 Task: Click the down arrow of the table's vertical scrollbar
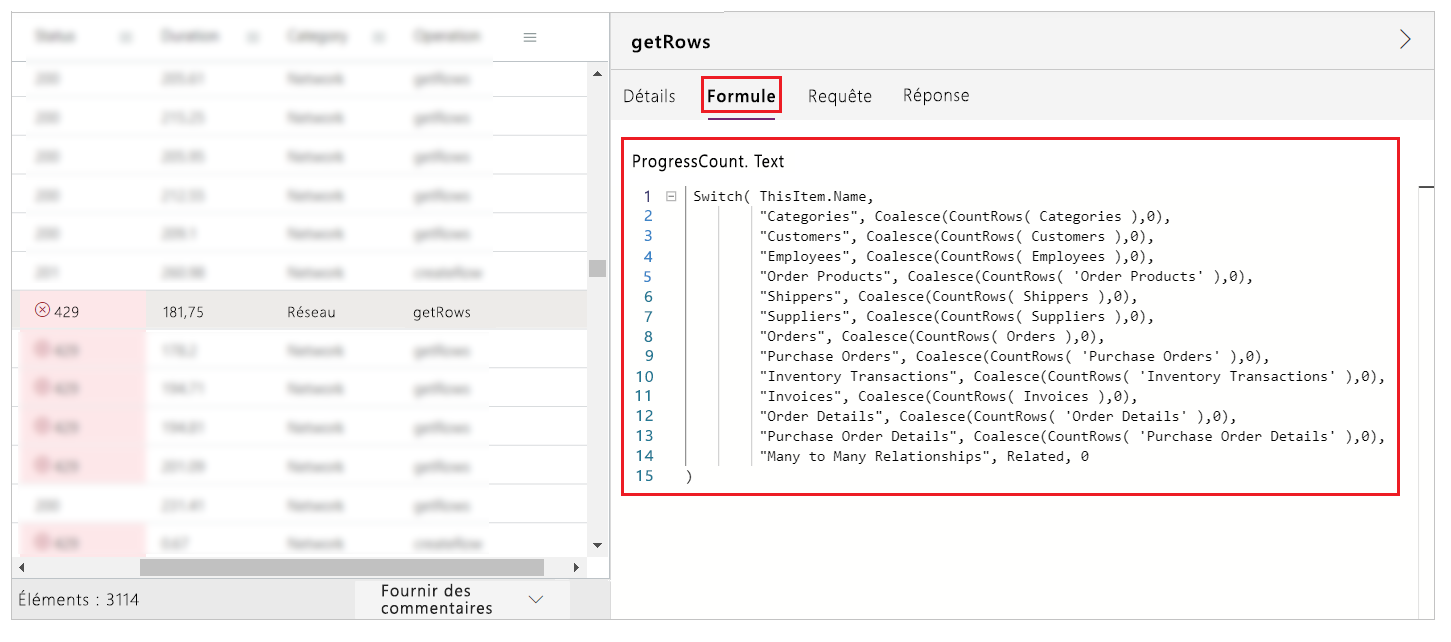598,545
